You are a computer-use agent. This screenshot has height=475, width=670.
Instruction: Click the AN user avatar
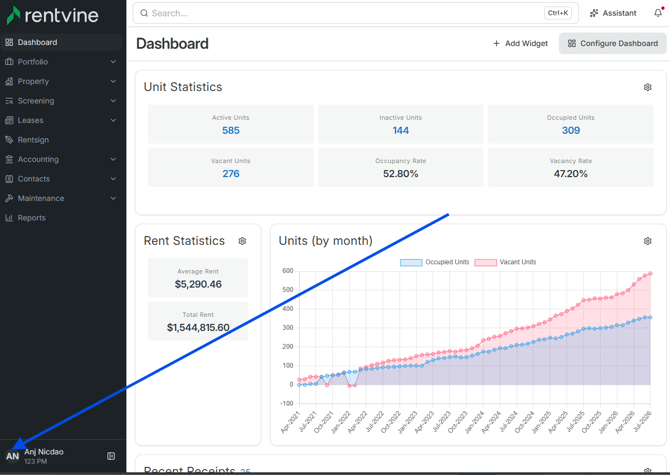(12, 456)
